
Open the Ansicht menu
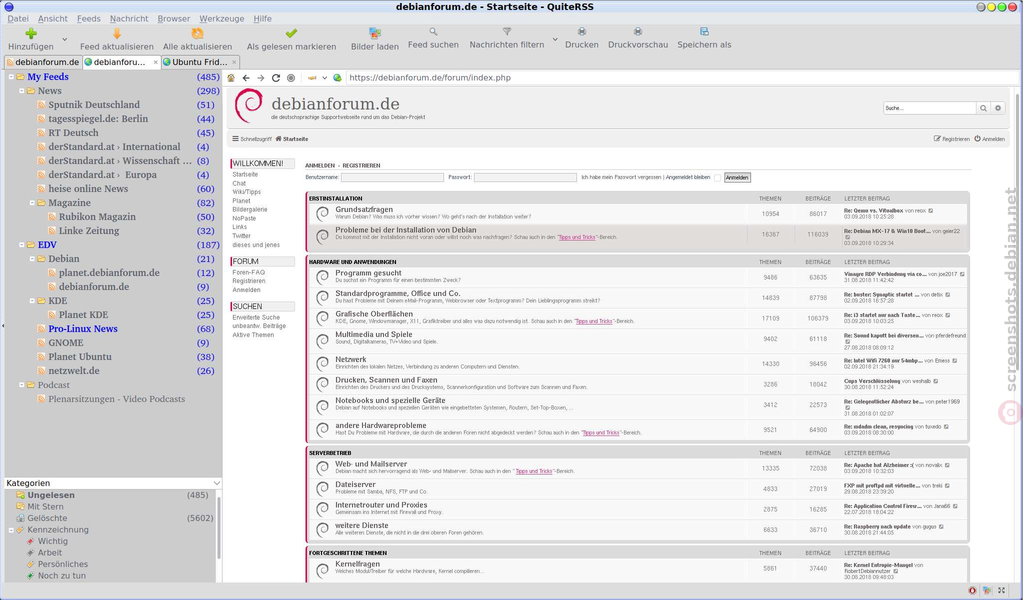pos(53,18)
